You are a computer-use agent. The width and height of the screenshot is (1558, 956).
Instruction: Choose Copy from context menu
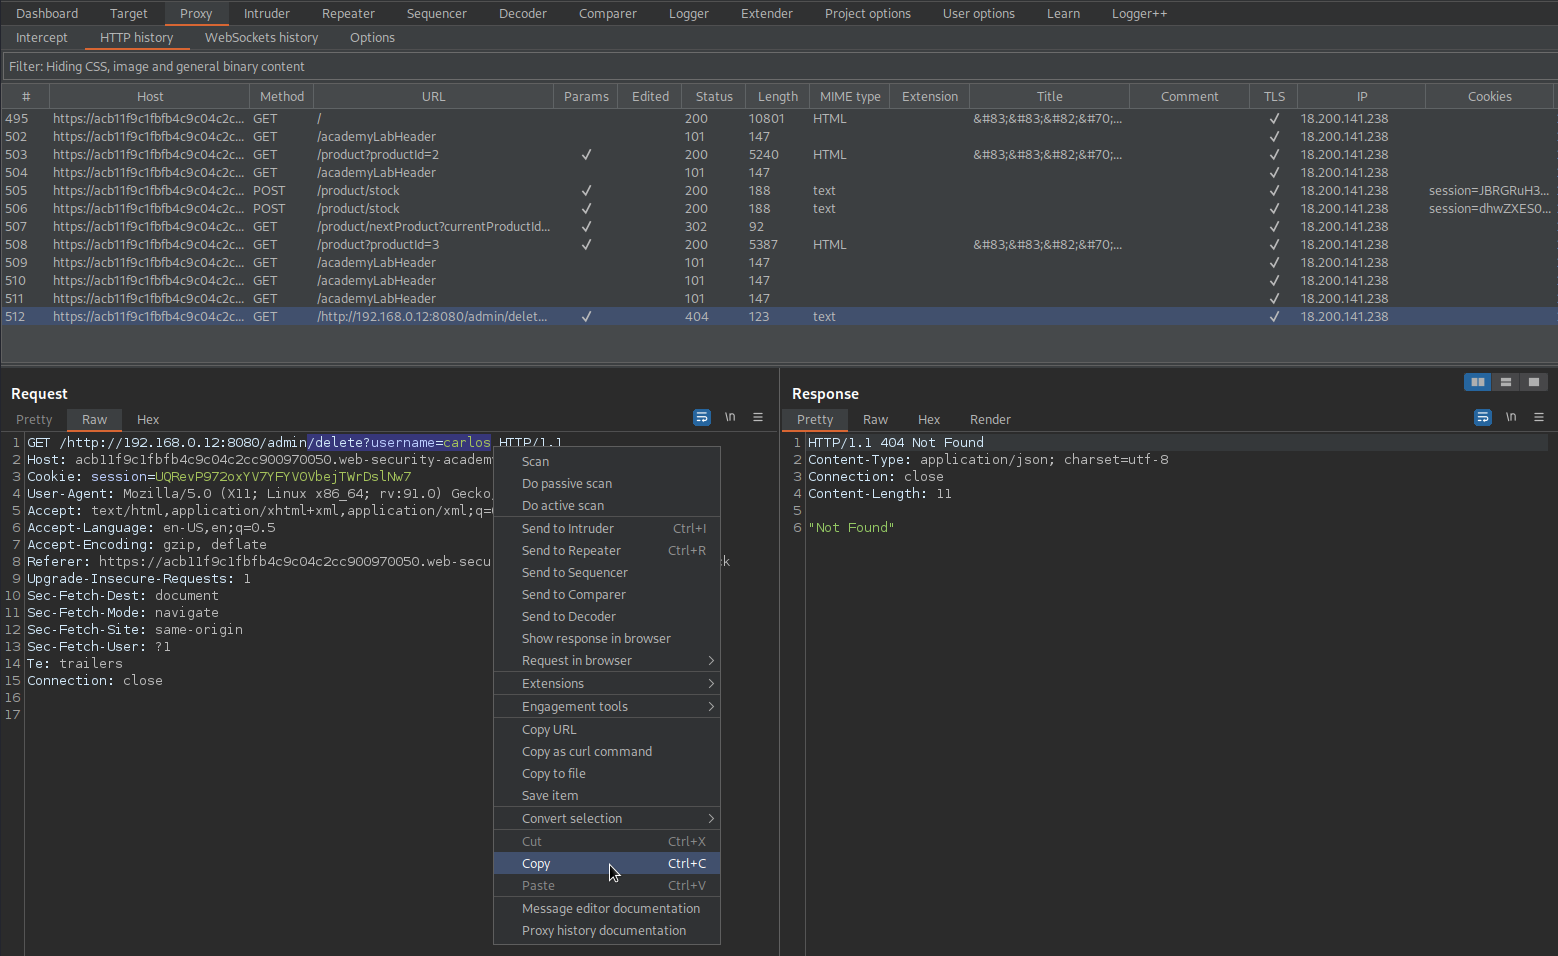point(607,863)
